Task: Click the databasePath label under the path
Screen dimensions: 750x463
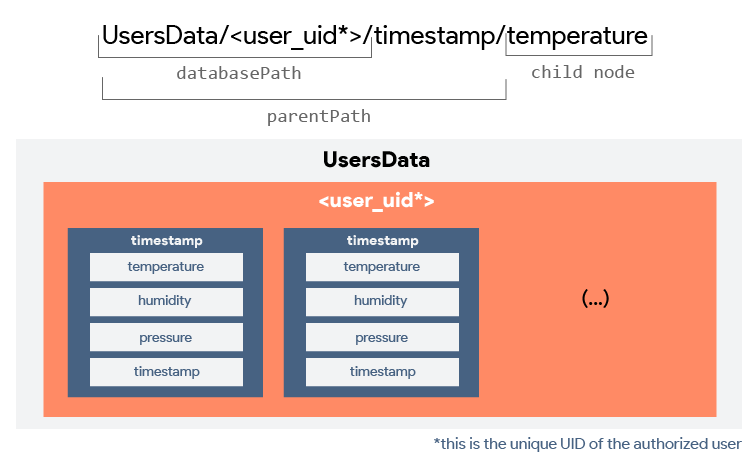Action: 238,73
